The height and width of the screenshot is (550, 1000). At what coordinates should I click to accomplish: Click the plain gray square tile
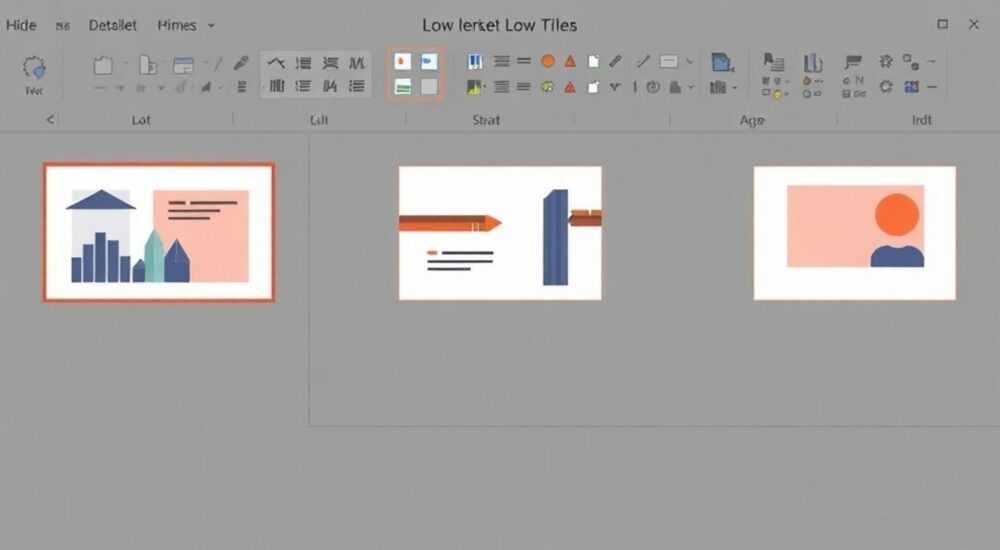[429, 87]
